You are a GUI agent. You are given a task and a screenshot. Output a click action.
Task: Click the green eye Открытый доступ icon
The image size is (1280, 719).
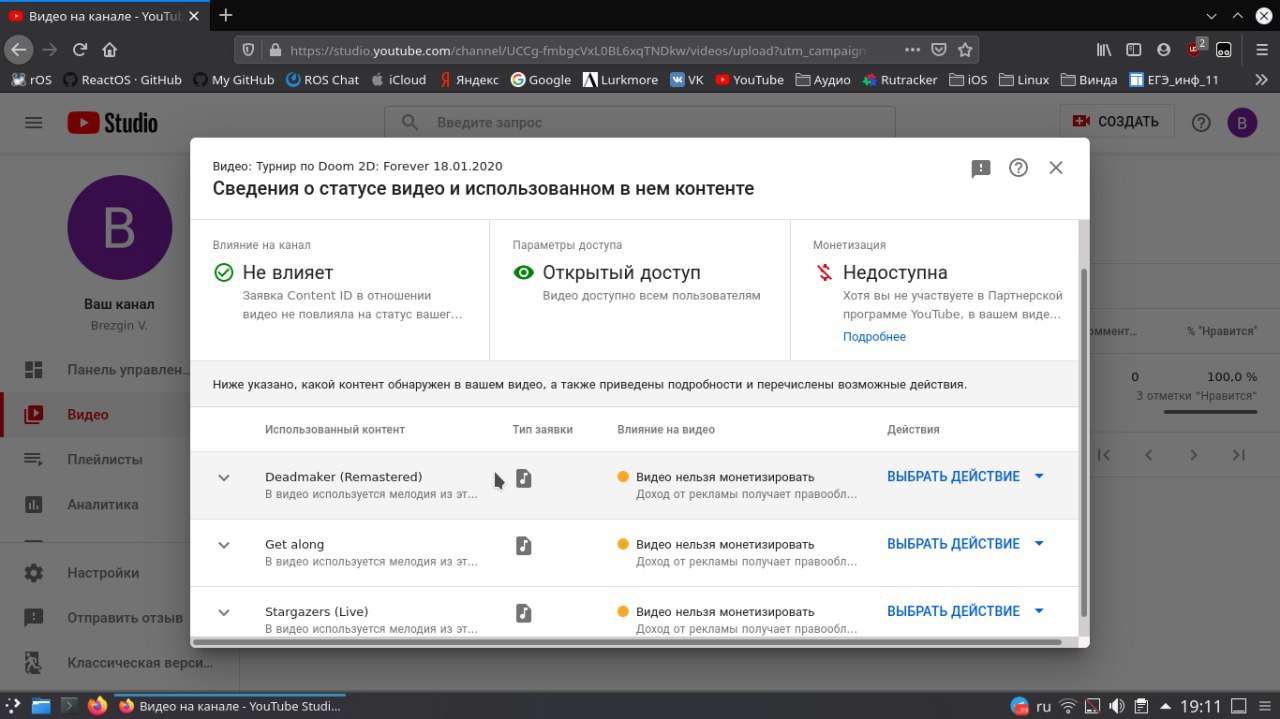point(523,272)
